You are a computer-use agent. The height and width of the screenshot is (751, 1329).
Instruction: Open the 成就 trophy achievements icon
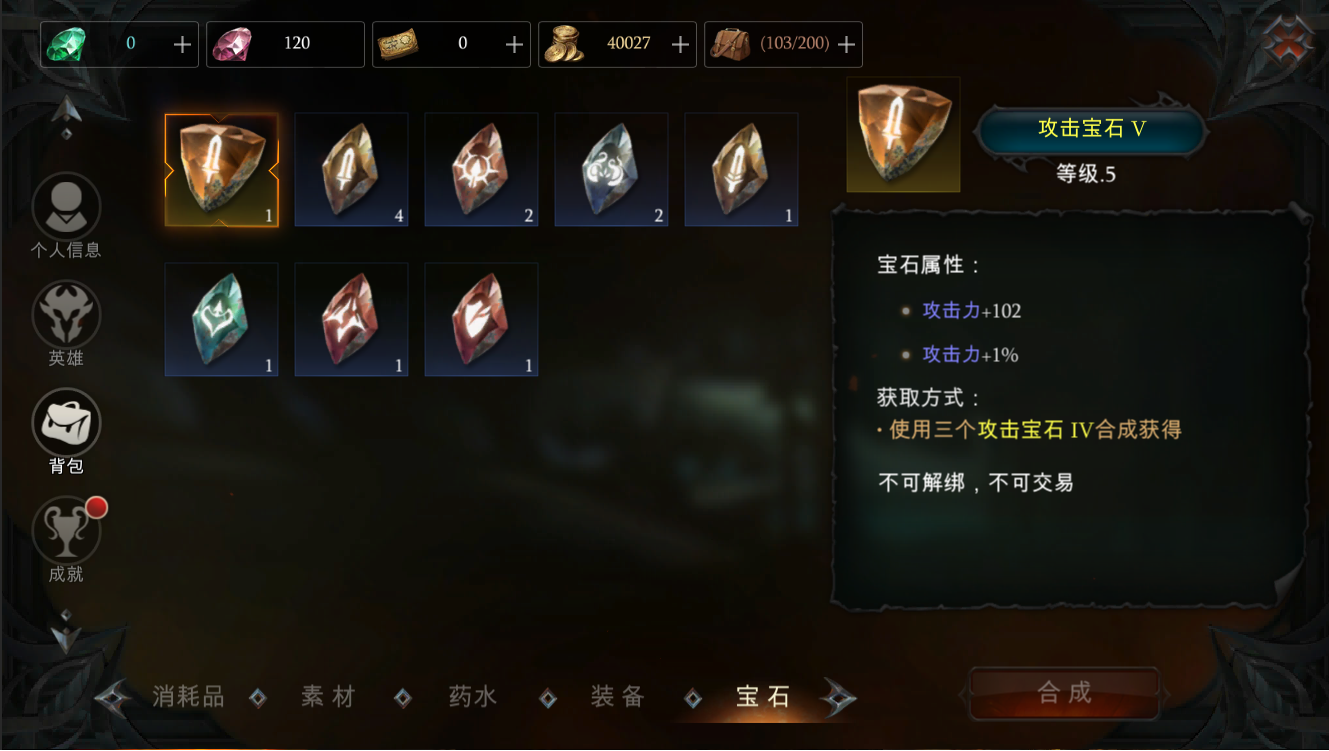(x=66, y=531)
